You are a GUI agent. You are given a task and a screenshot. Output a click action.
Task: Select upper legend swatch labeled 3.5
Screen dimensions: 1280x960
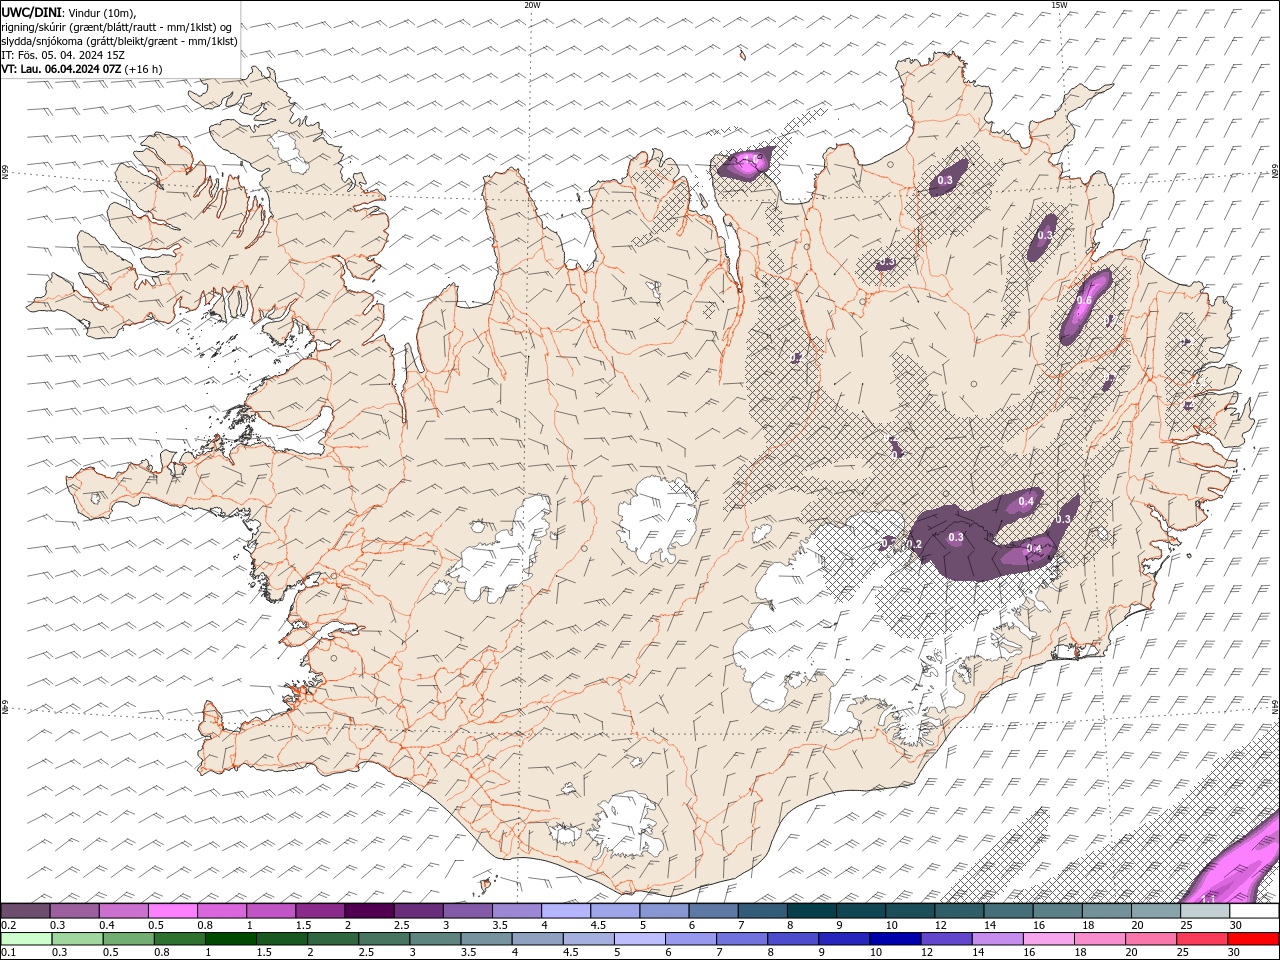[516, 911]
